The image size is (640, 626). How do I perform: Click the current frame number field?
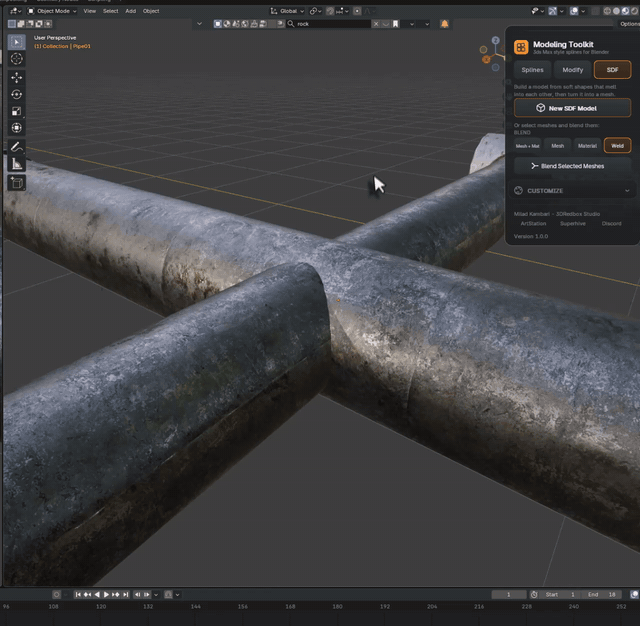pos(509,595)
